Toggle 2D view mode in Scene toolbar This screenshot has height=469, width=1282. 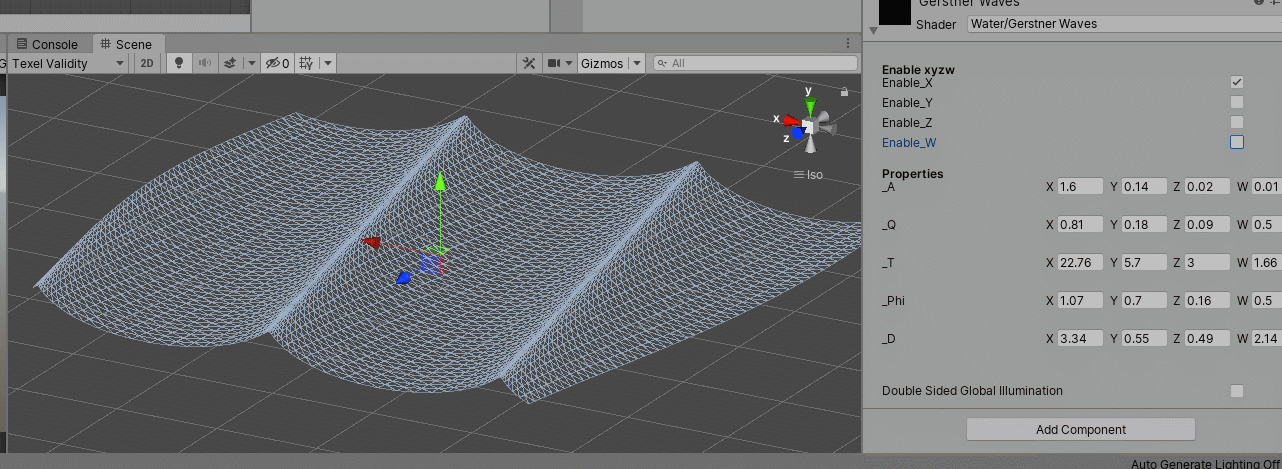click(147, 63)
